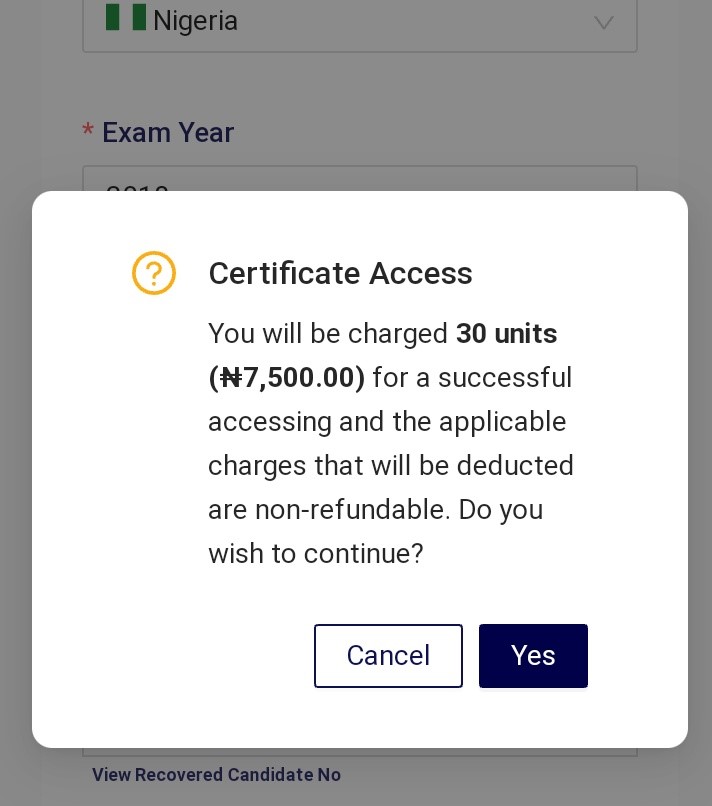Click the red asterisk before Exam Year
This screenshot has width=712, height=806.
(x=88, y=129)
